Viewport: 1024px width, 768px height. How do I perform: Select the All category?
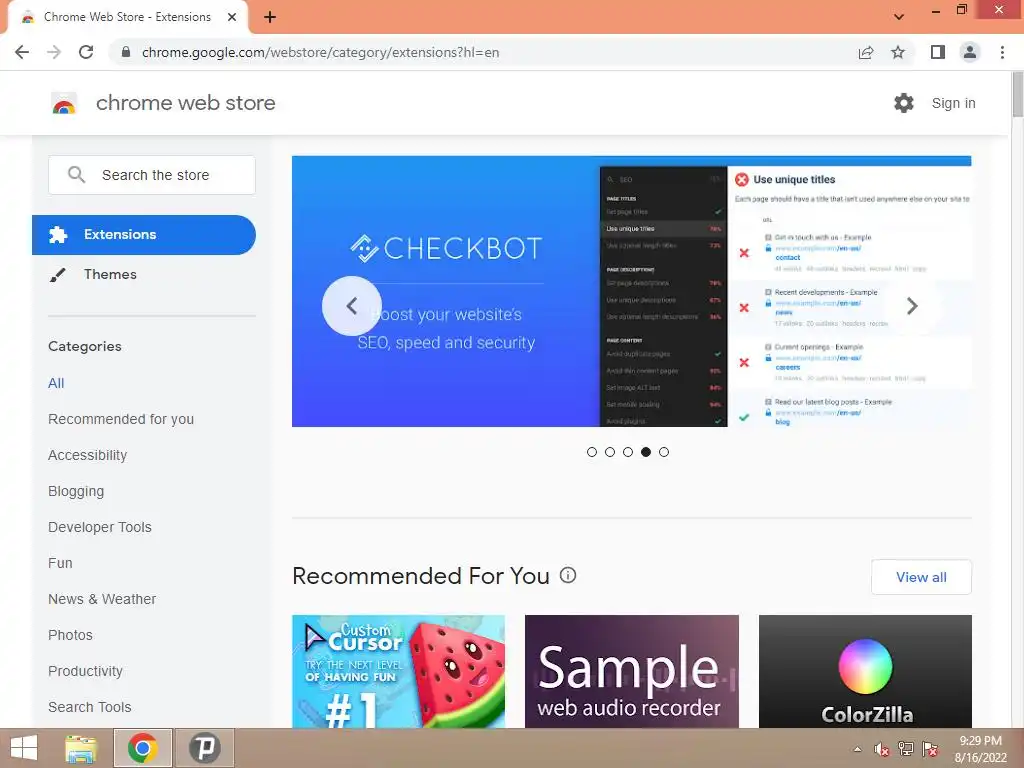[x=56, y=383]
